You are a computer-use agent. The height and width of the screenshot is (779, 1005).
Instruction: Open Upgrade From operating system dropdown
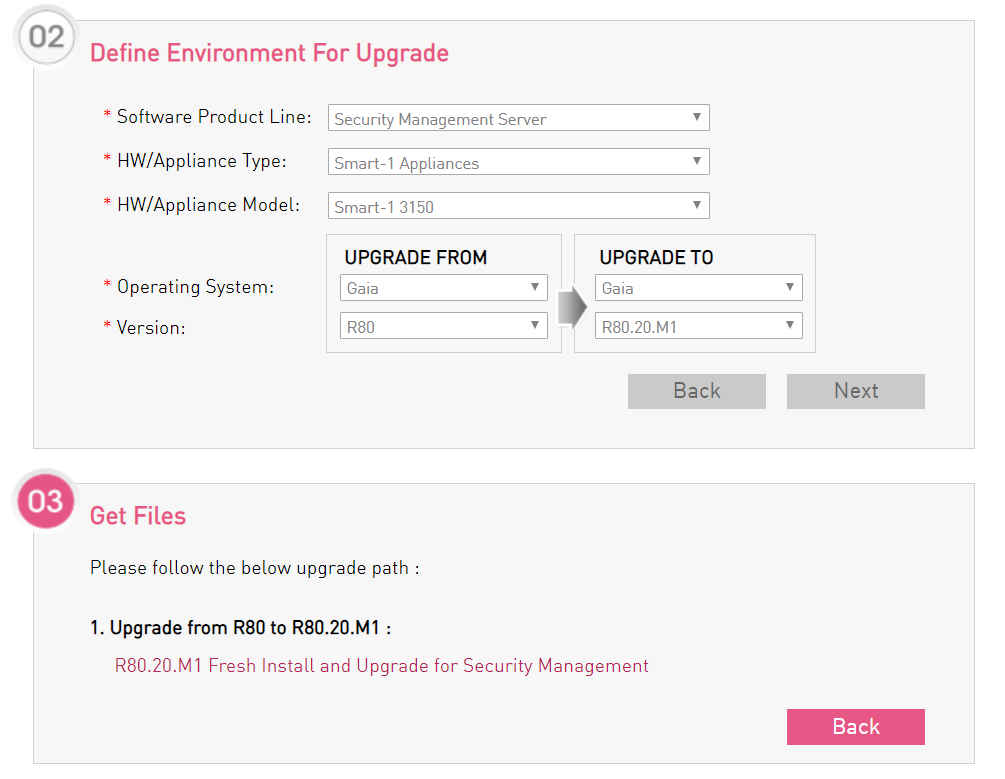pos(444,288)
